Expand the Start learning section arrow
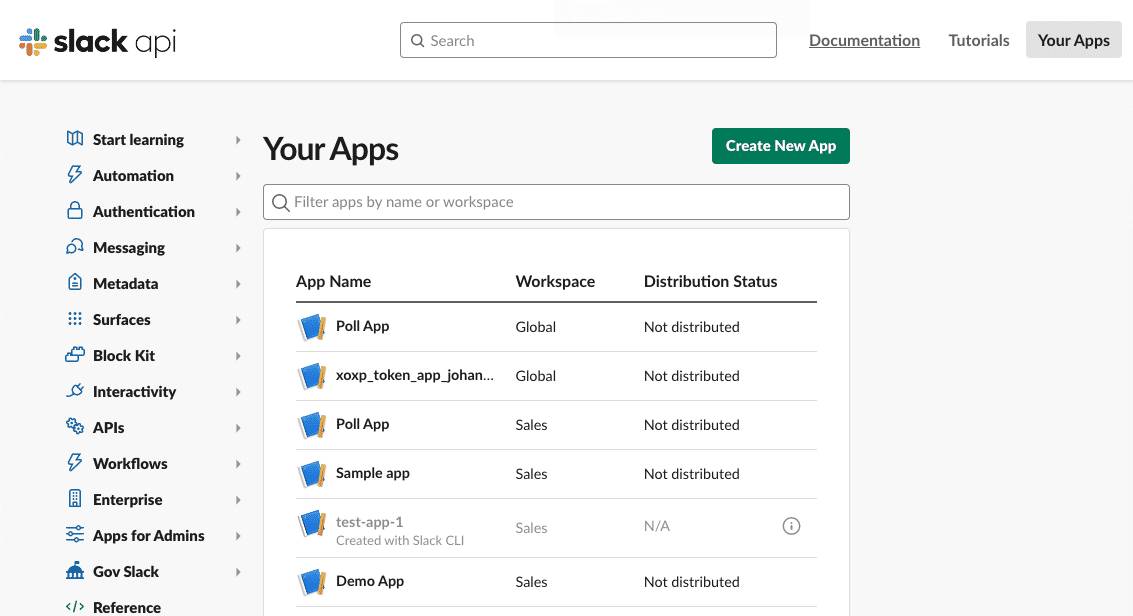This screenshot has height=616, width=1133. tap(238, 140)
